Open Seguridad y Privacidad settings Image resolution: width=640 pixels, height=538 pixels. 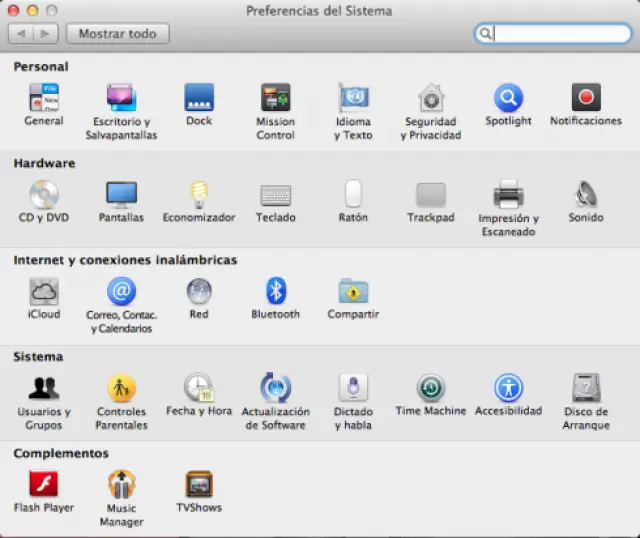pyautogui.click(x=431, y=98)
